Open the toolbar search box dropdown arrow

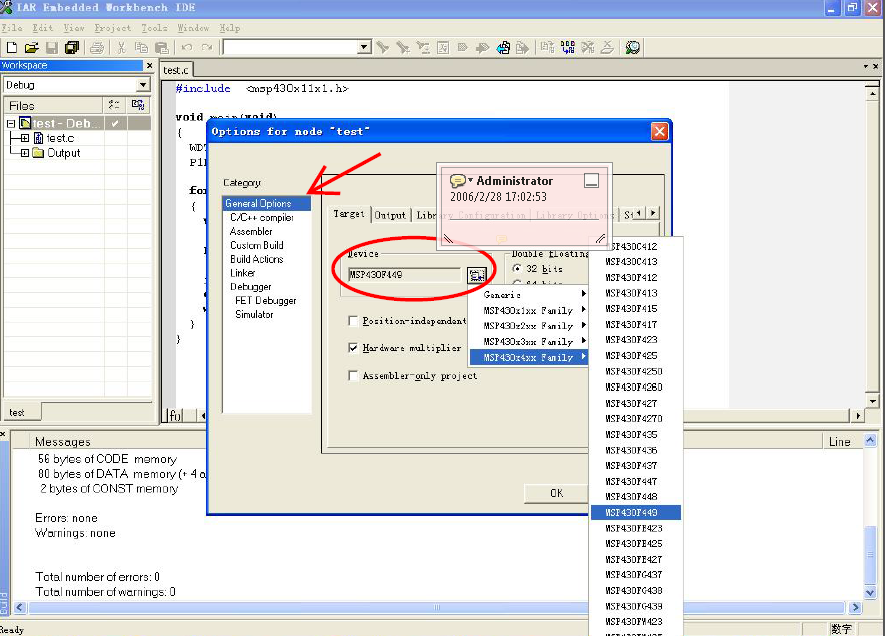pos(364,47)
